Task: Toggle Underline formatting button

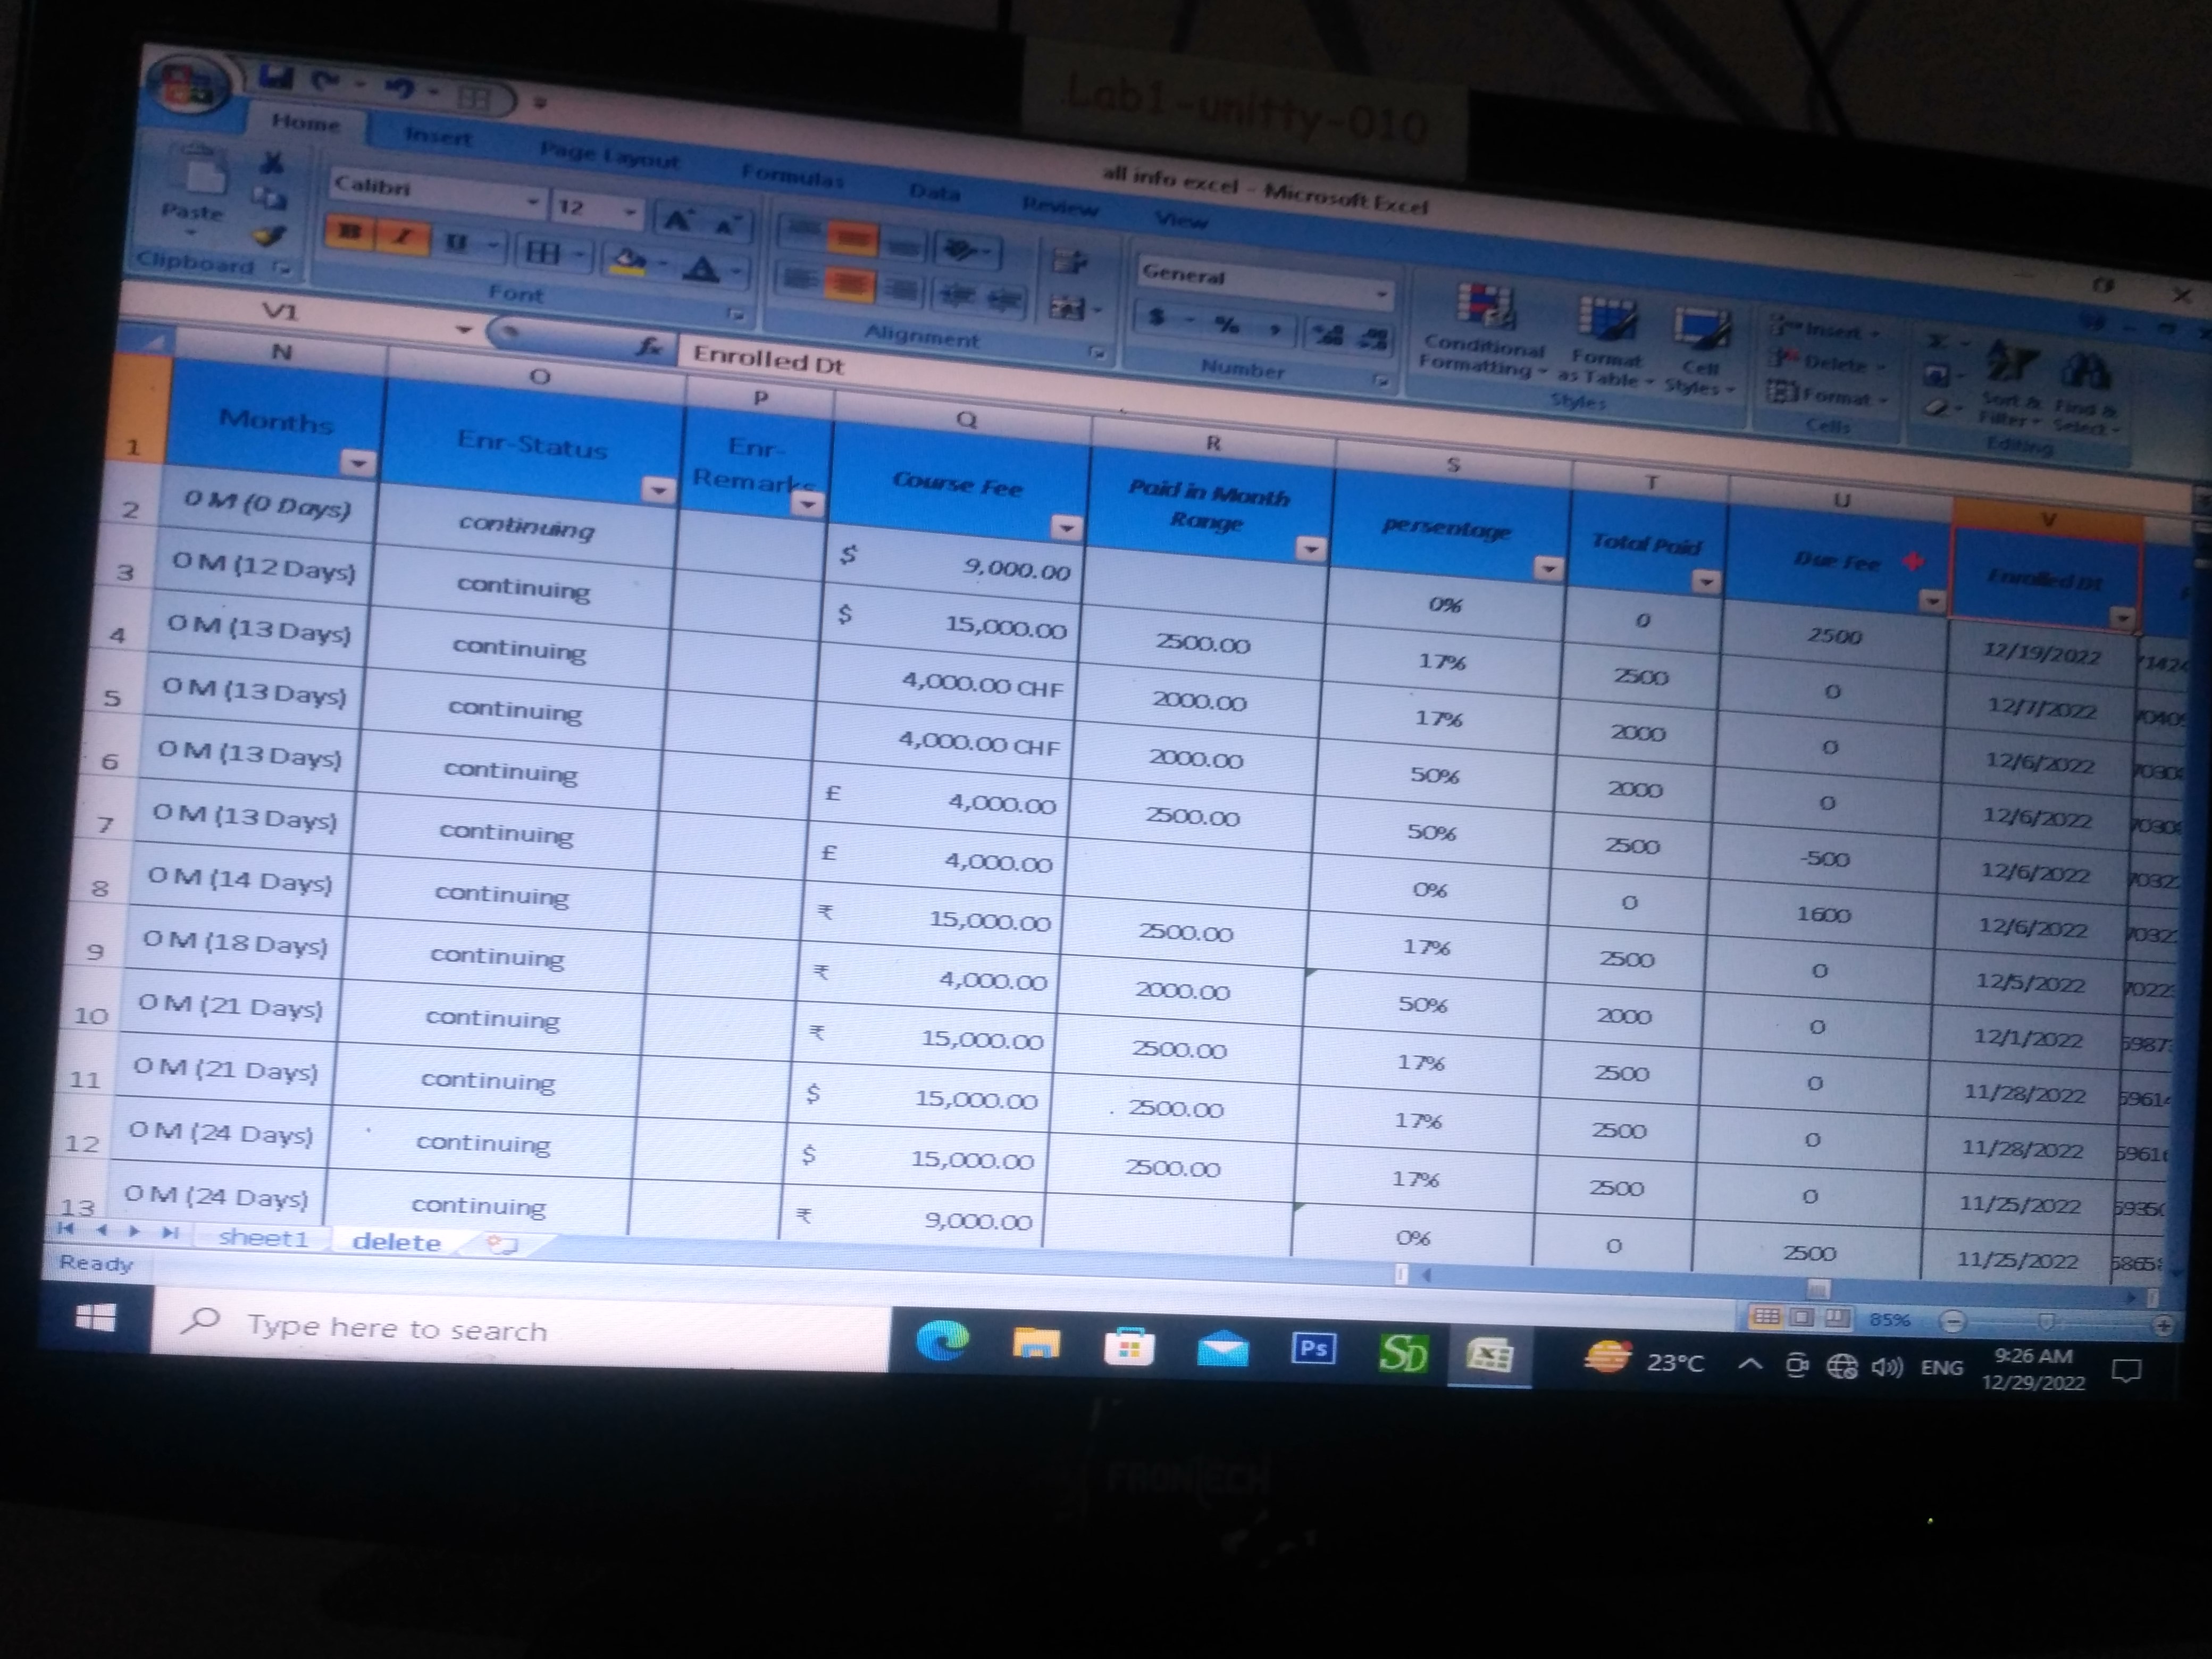Action: point(457,242)
